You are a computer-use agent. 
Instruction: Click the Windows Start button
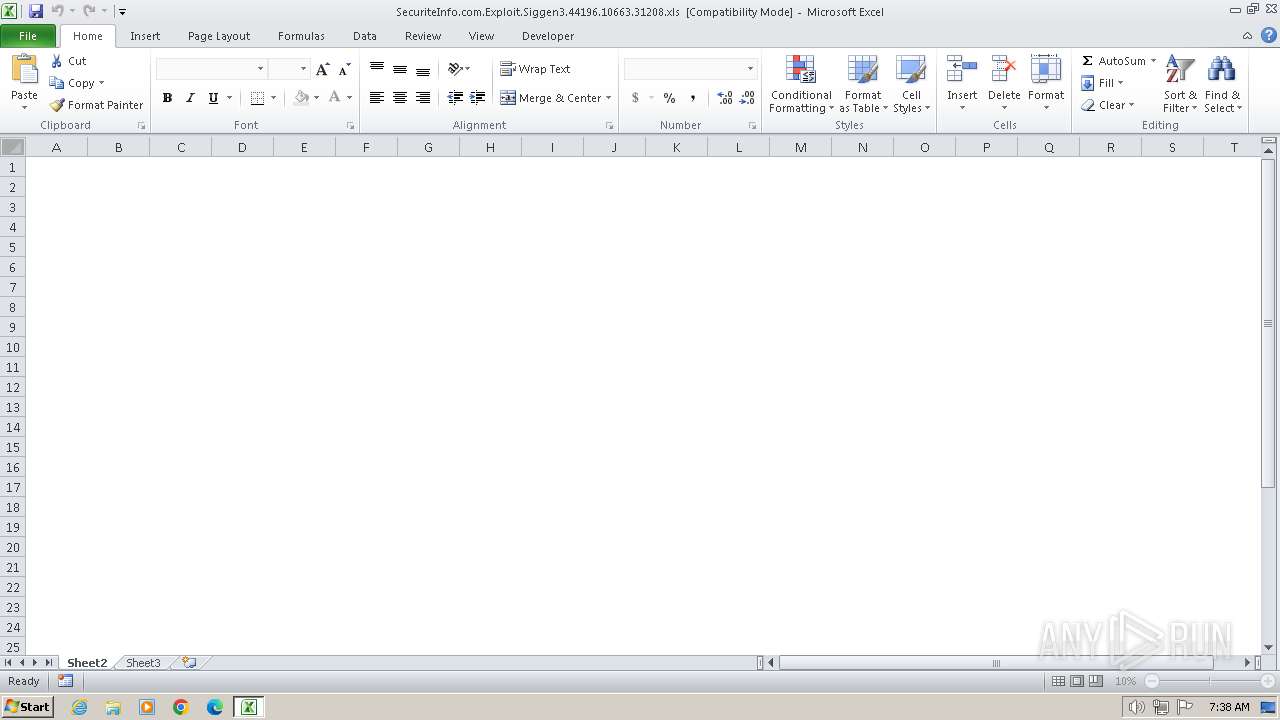click(27, 707)
